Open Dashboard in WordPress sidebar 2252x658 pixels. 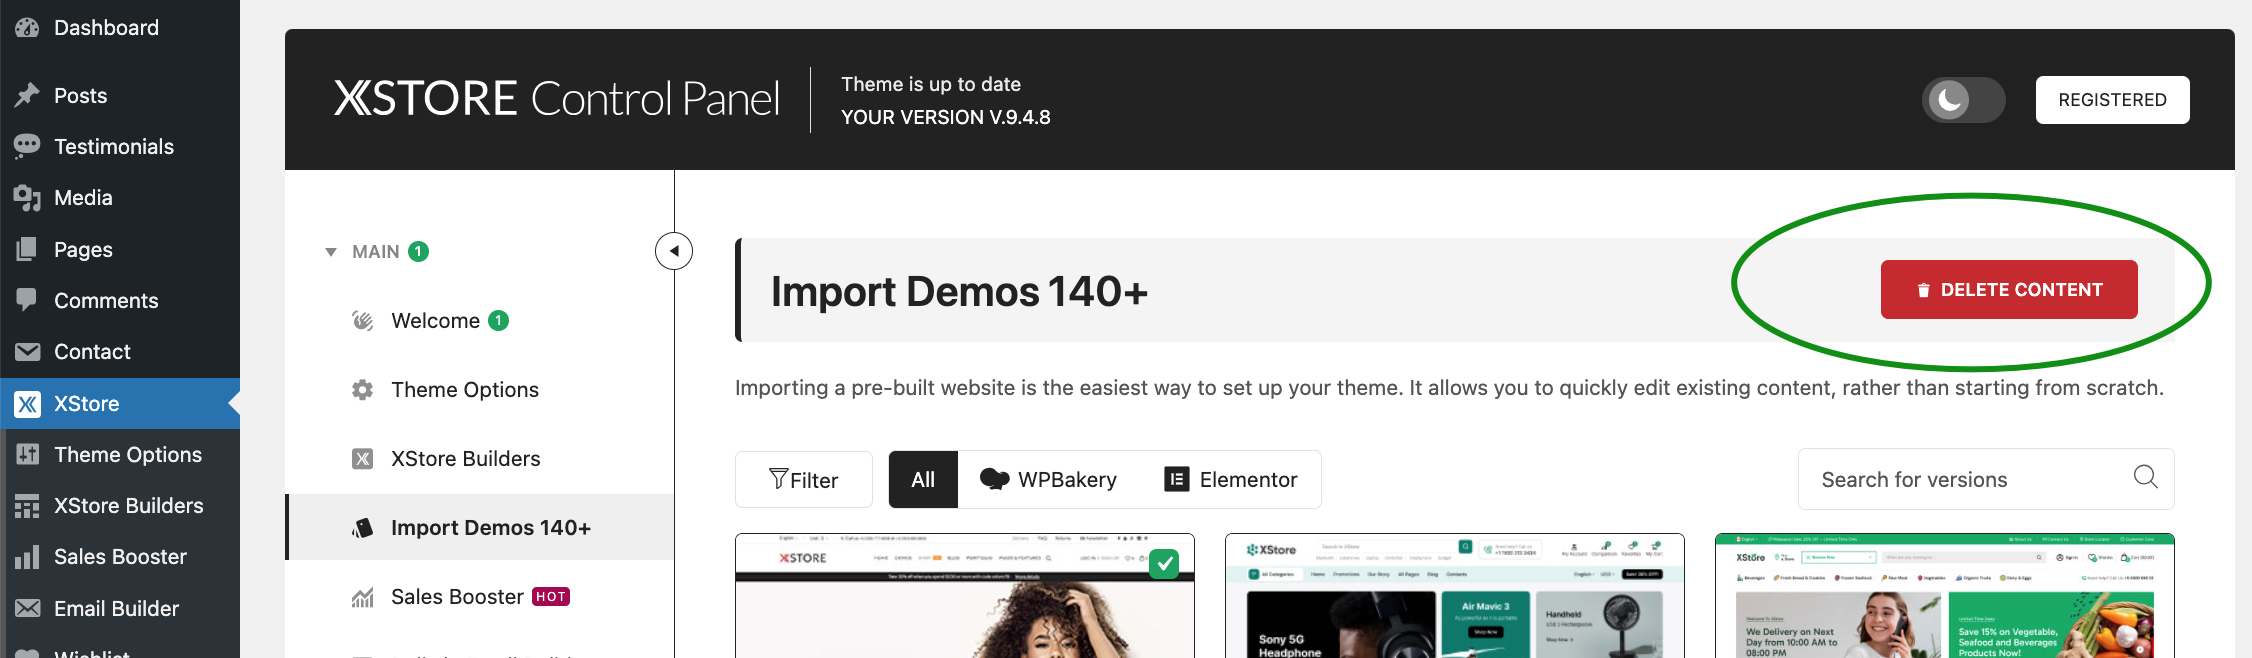click(x=120, y=28)
